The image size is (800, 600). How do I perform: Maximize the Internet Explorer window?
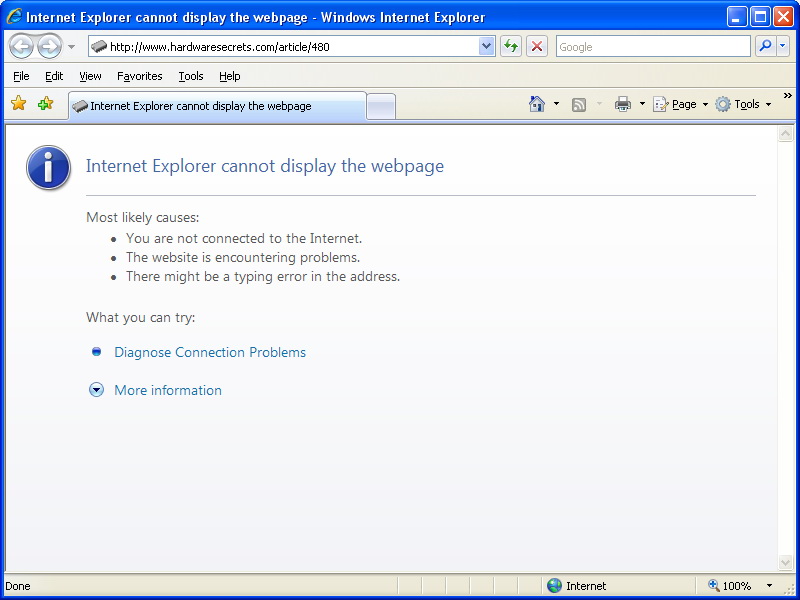pos(760,17)
